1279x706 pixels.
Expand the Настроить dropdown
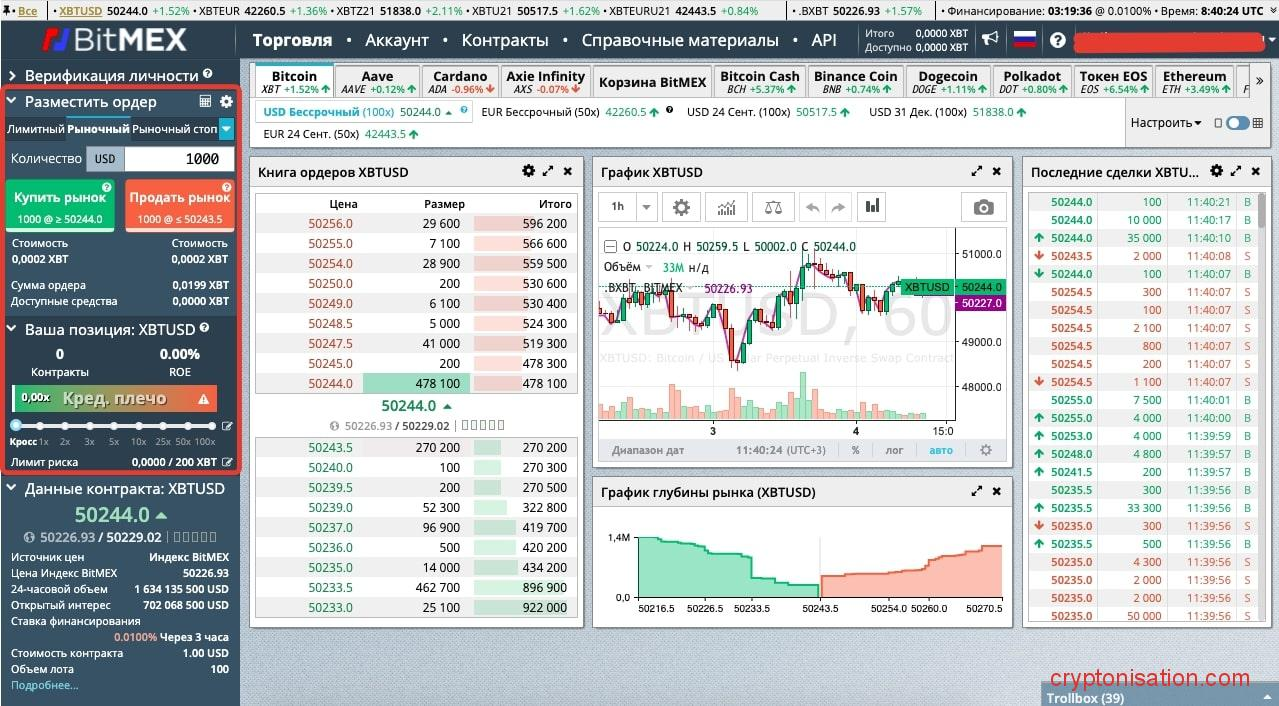click(1166, 123)
